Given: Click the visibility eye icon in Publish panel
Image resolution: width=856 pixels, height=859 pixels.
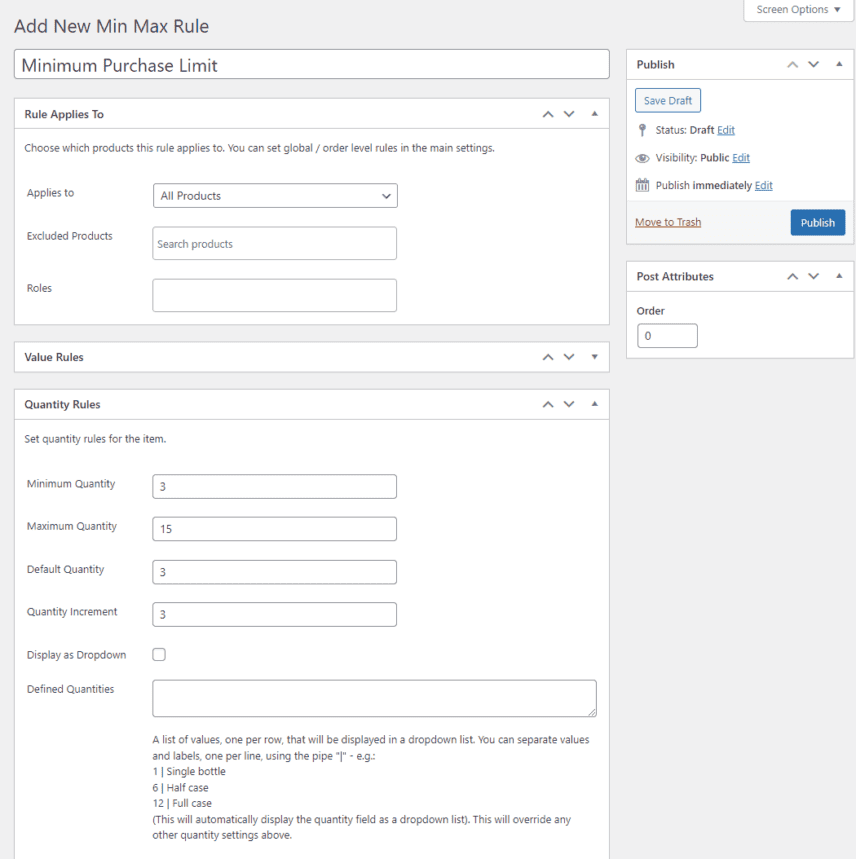Looking at the screenshot, I should (640, 158).
